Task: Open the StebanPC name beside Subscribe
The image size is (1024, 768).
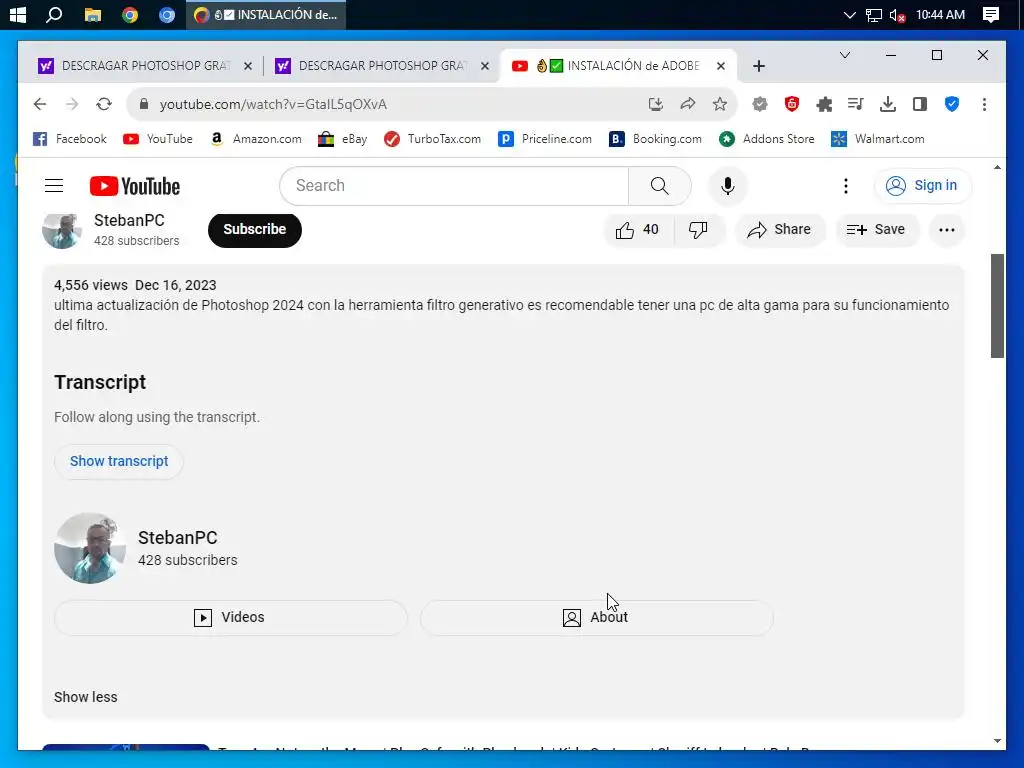Action: coord(129,221)
